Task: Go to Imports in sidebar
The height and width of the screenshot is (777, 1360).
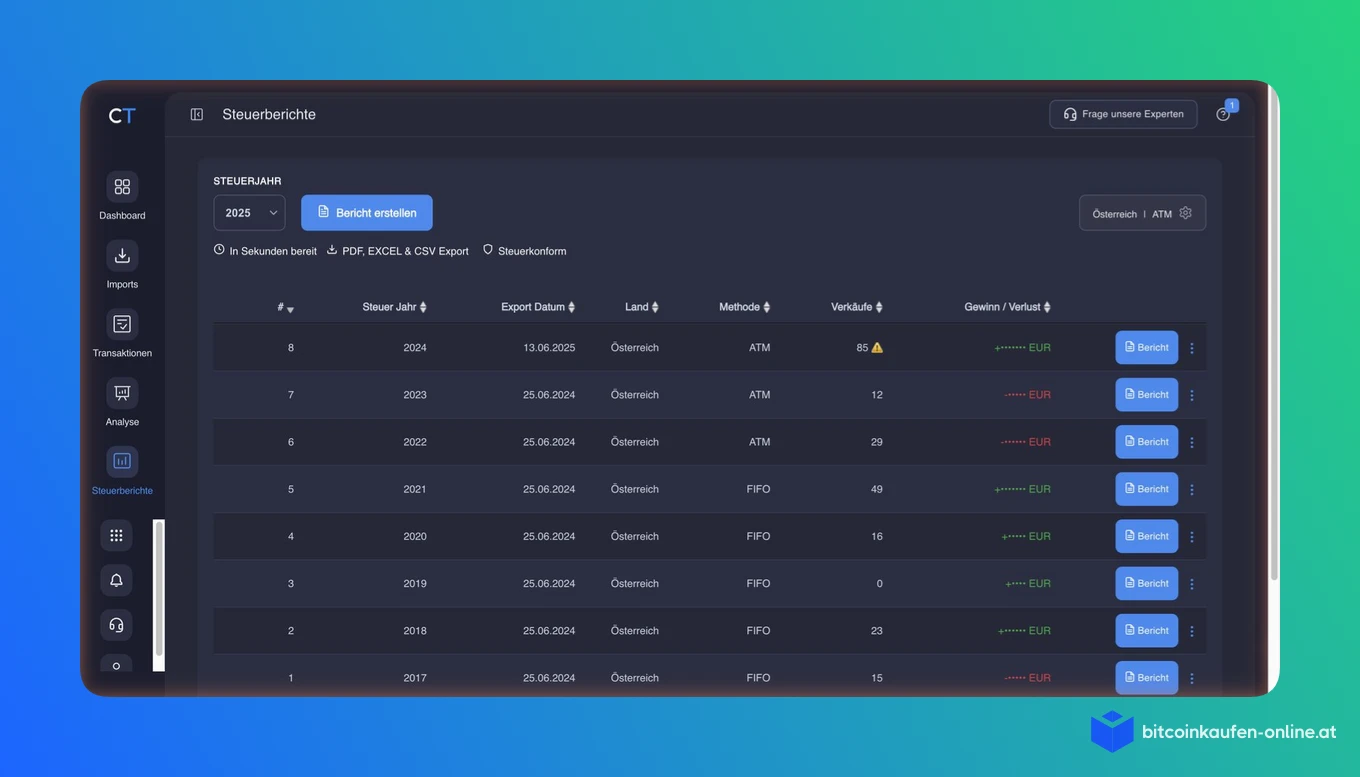Action: [x=122, y=256]
